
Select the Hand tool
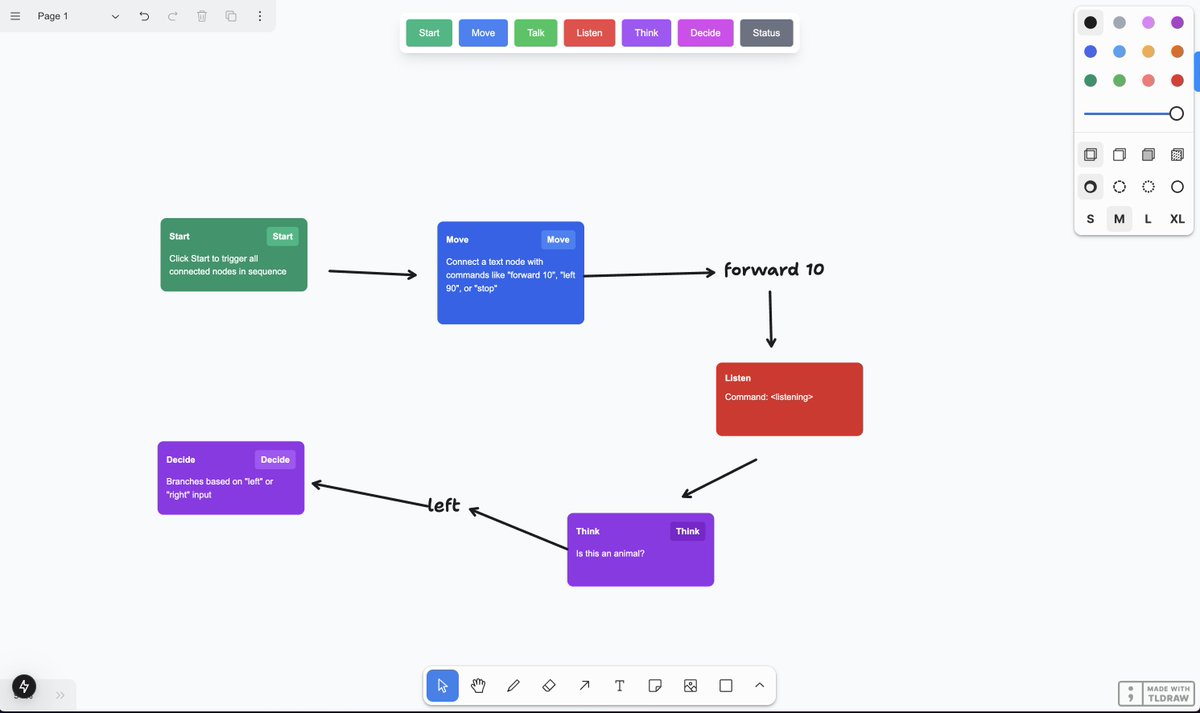[x=478, y=685]
